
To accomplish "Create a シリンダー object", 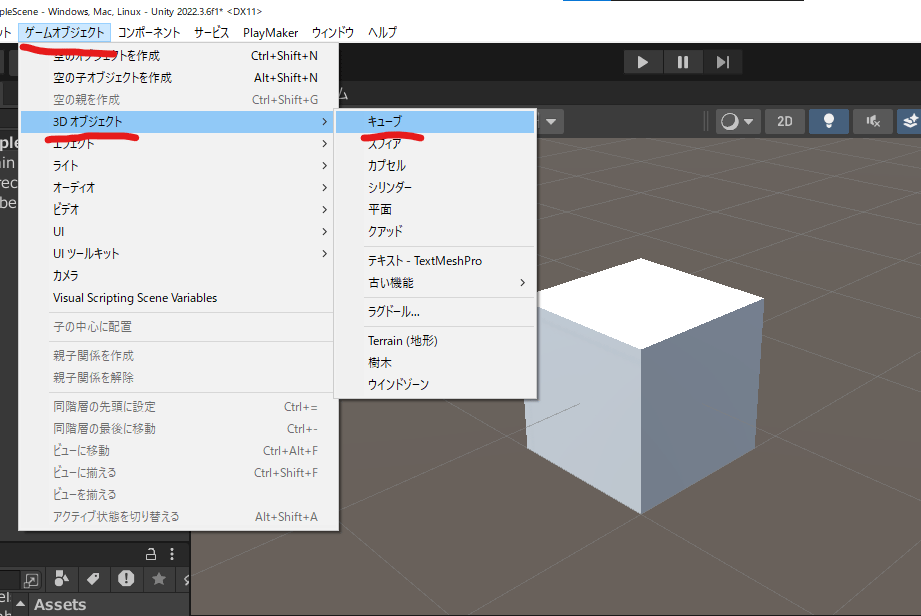I will pos(435,187).
